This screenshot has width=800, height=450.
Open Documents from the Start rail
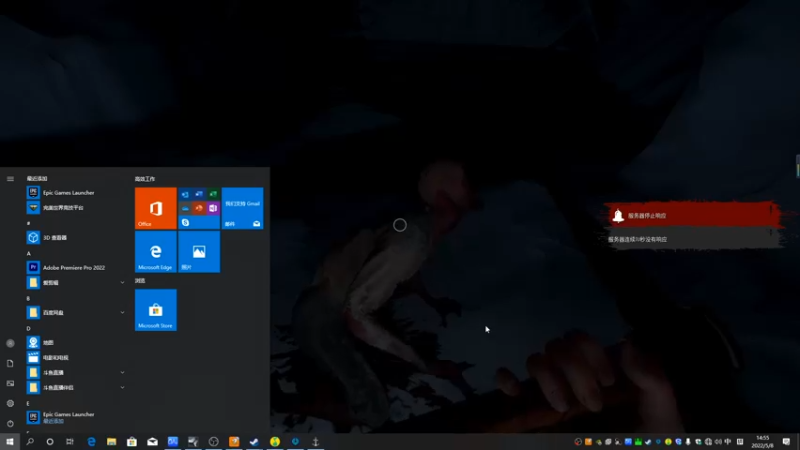click(x=10, y=363)
